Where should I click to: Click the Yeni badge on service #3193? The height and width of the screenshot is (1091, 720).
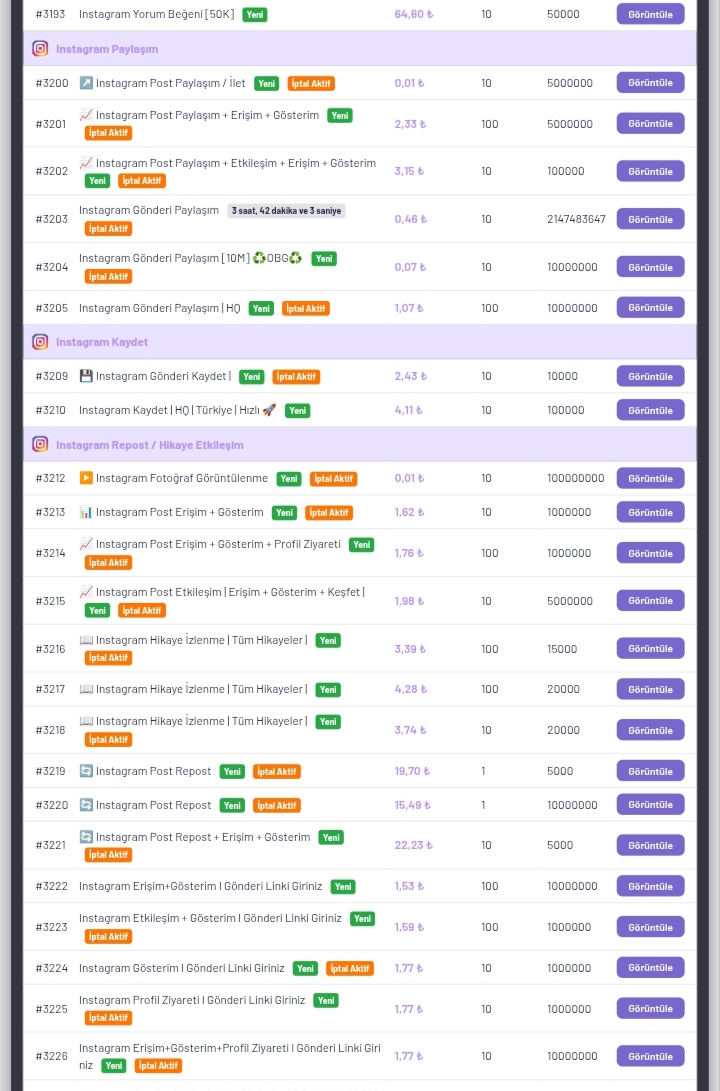pos(255,15)
